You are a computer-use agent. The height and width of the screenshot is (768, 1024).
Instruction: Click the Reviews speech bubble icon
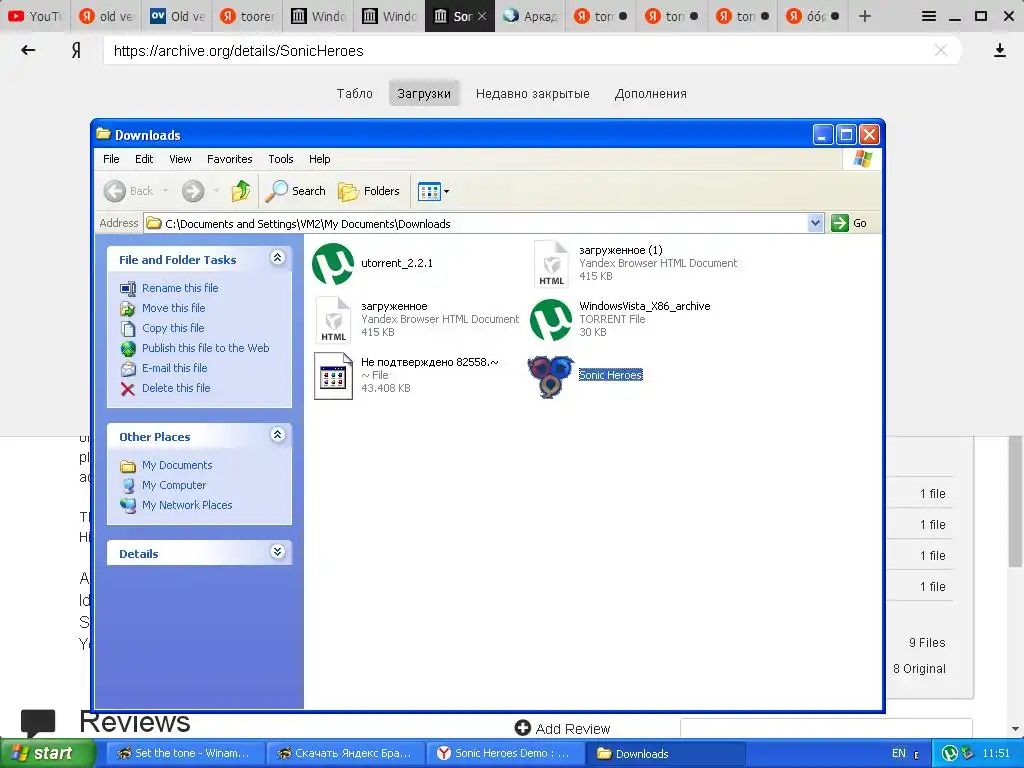38,724
